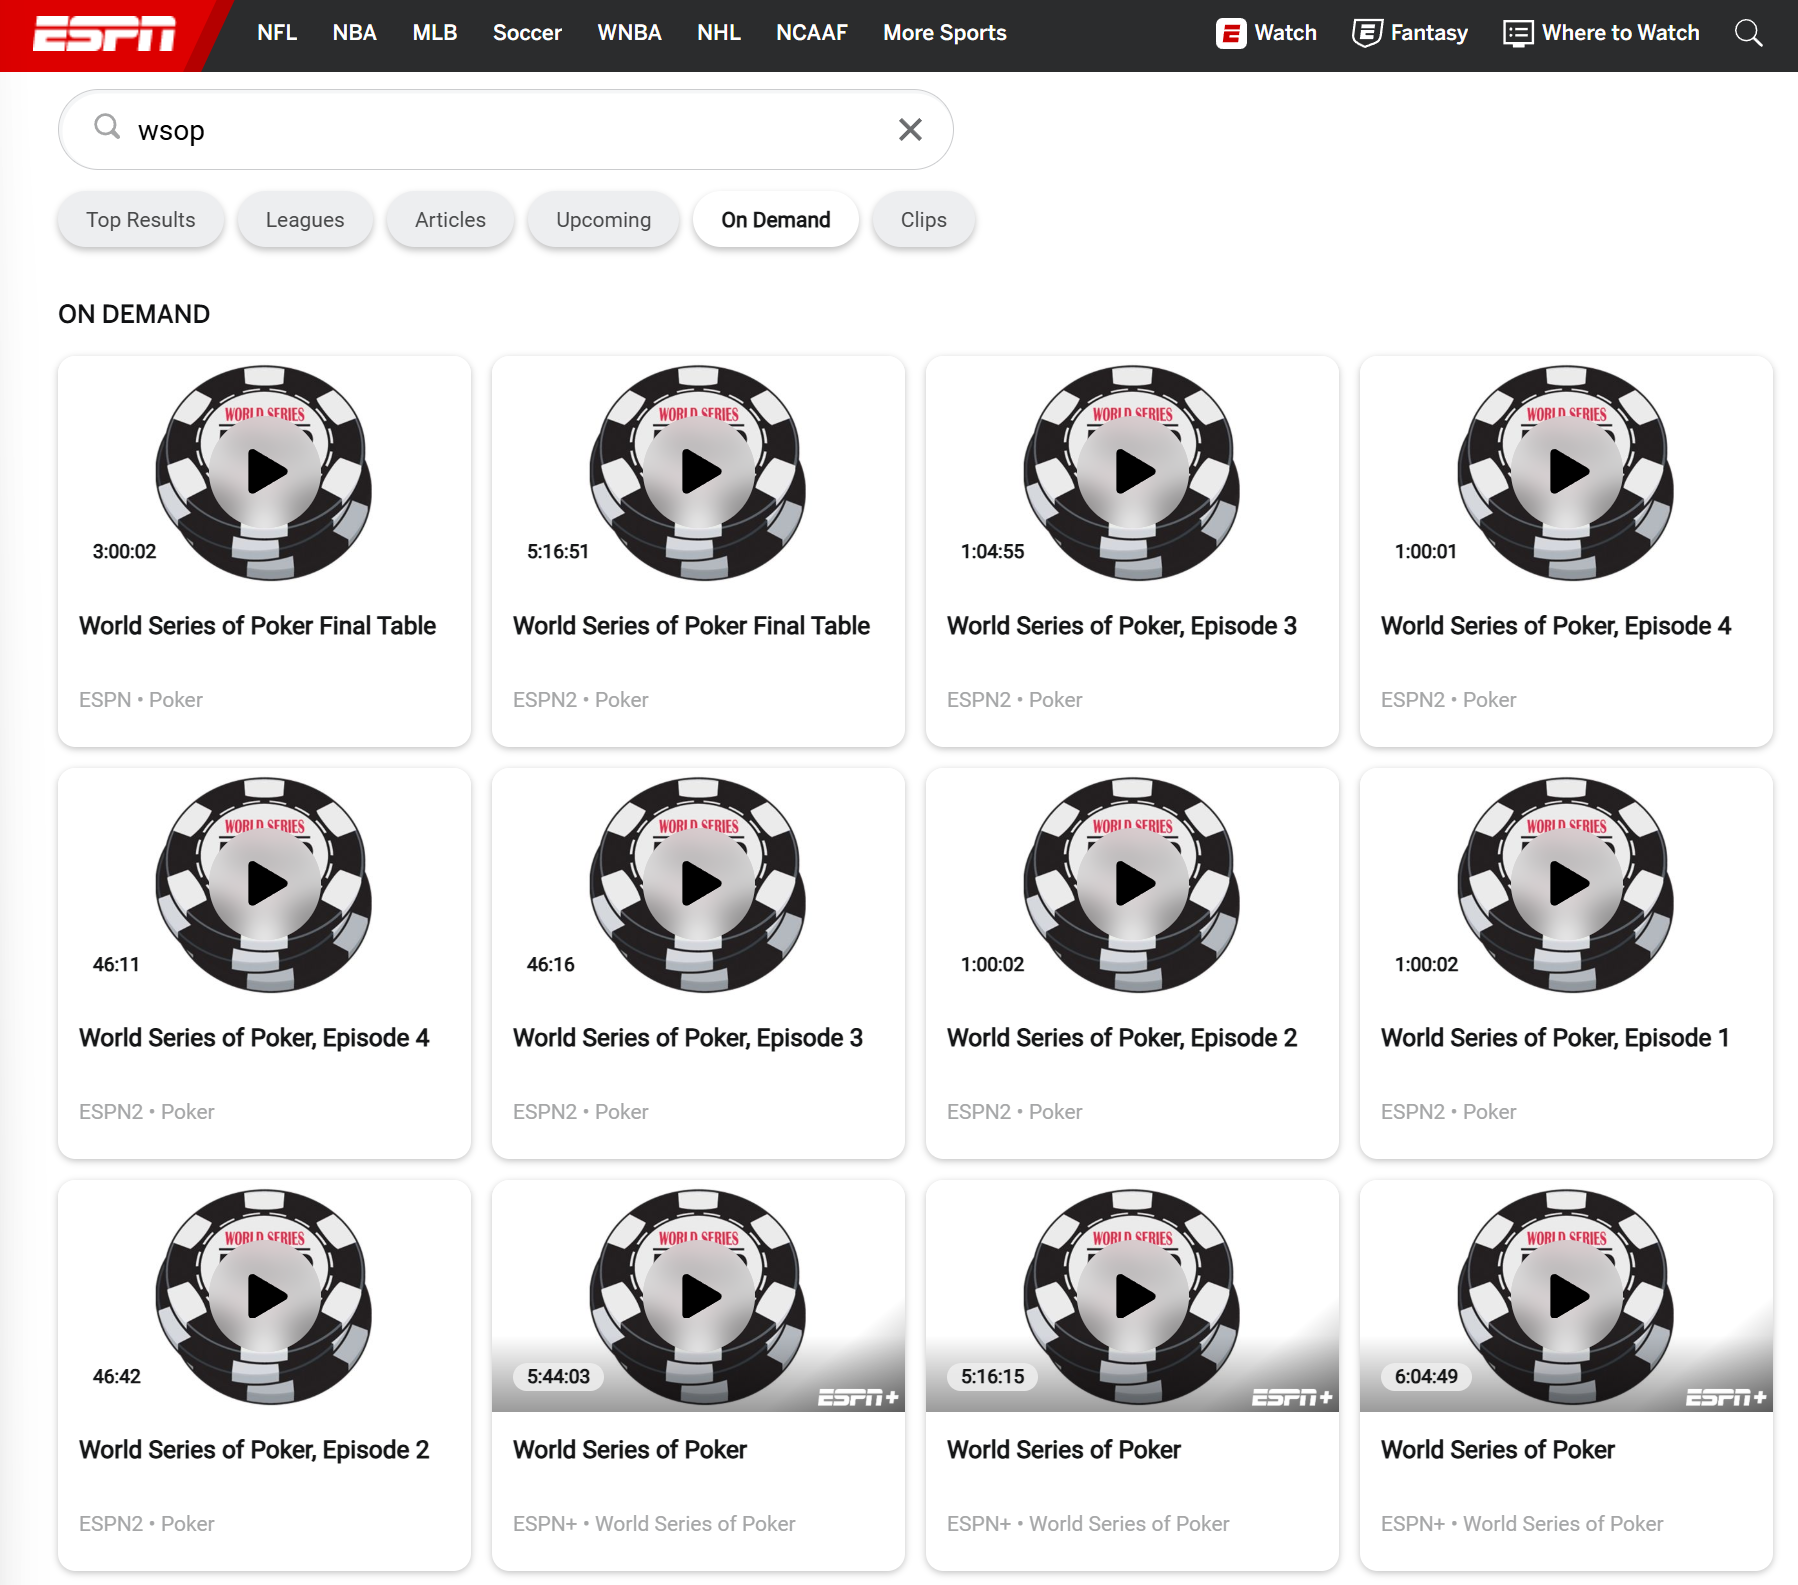Click the Where to Watch listing icon
Screen dimensions: 1798x1585
point(1518,33)
